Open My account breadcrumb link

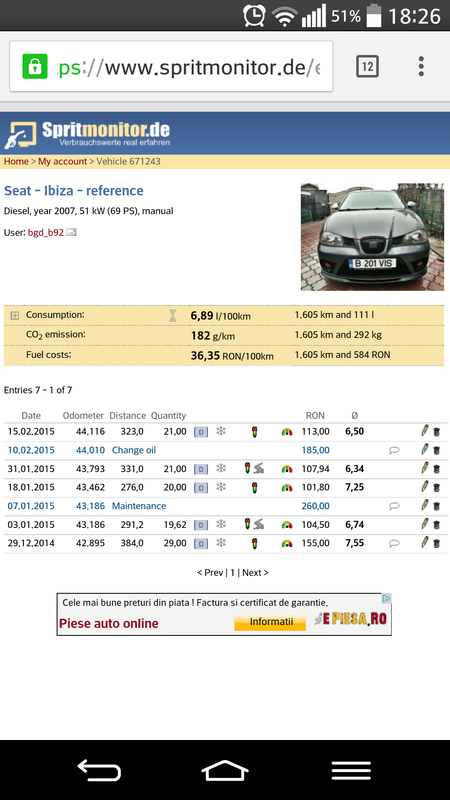[x=62, y=161]
